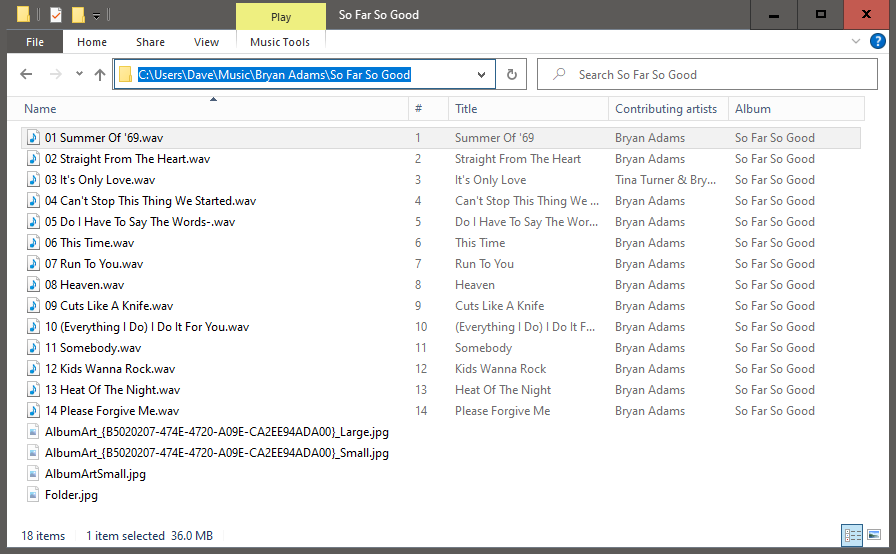Open the View ribbon tab

tap(206, 42)
